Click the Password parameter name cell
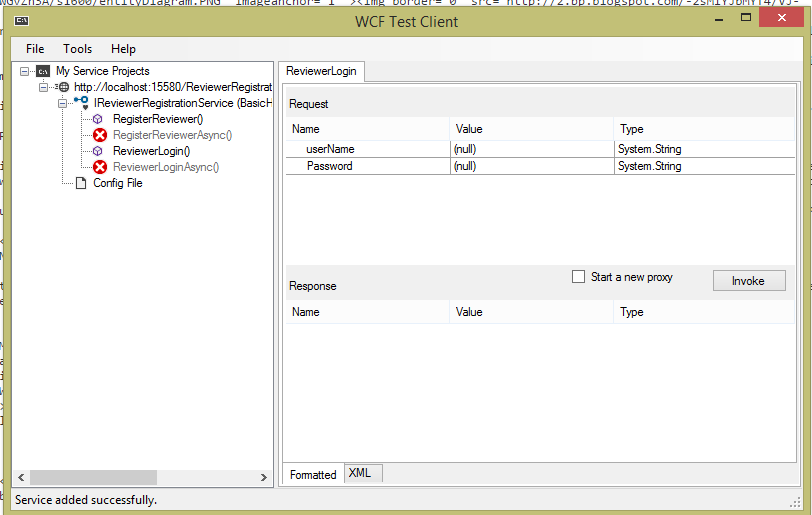 tap(368, 166)
